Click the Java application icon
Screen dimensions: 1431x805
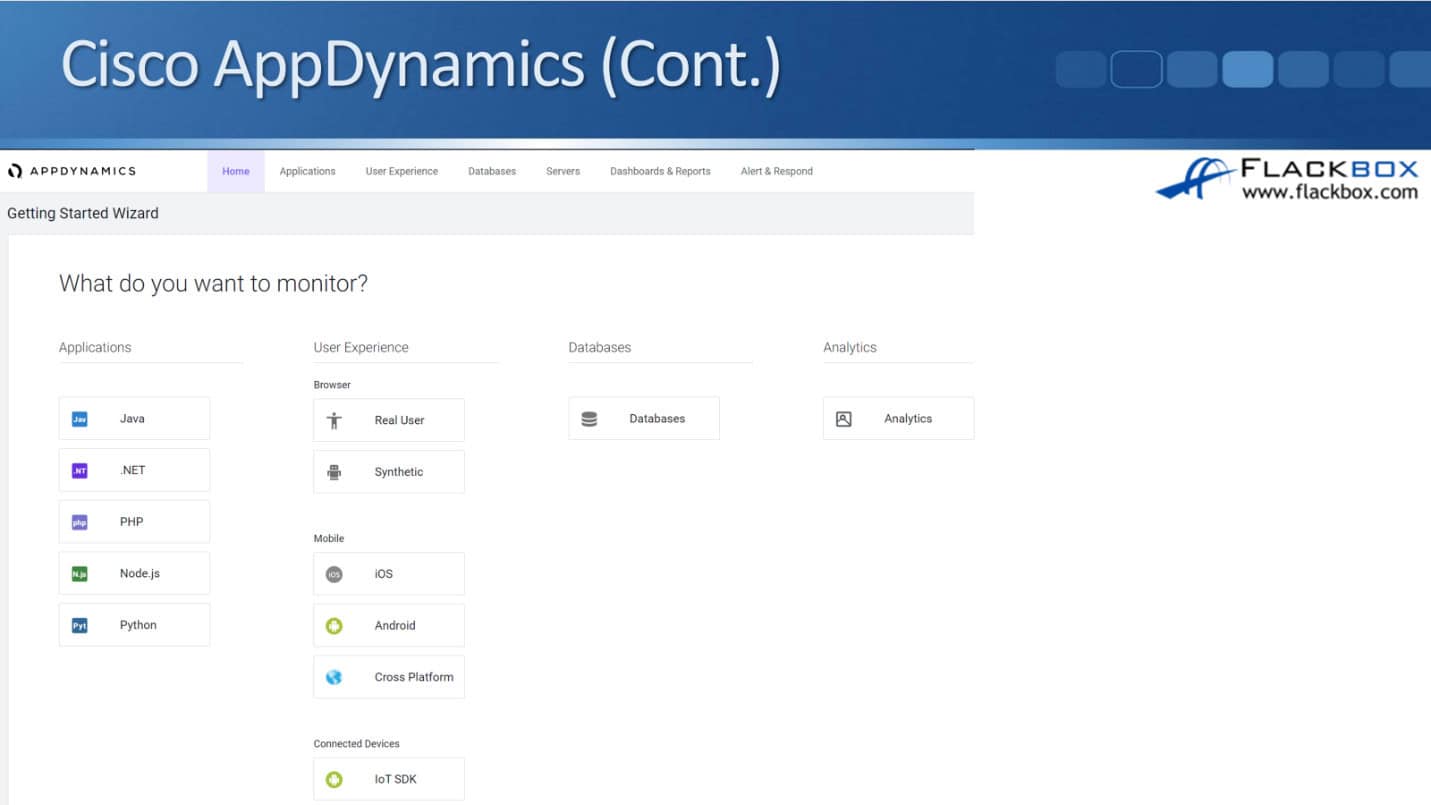tap(80, 419)
